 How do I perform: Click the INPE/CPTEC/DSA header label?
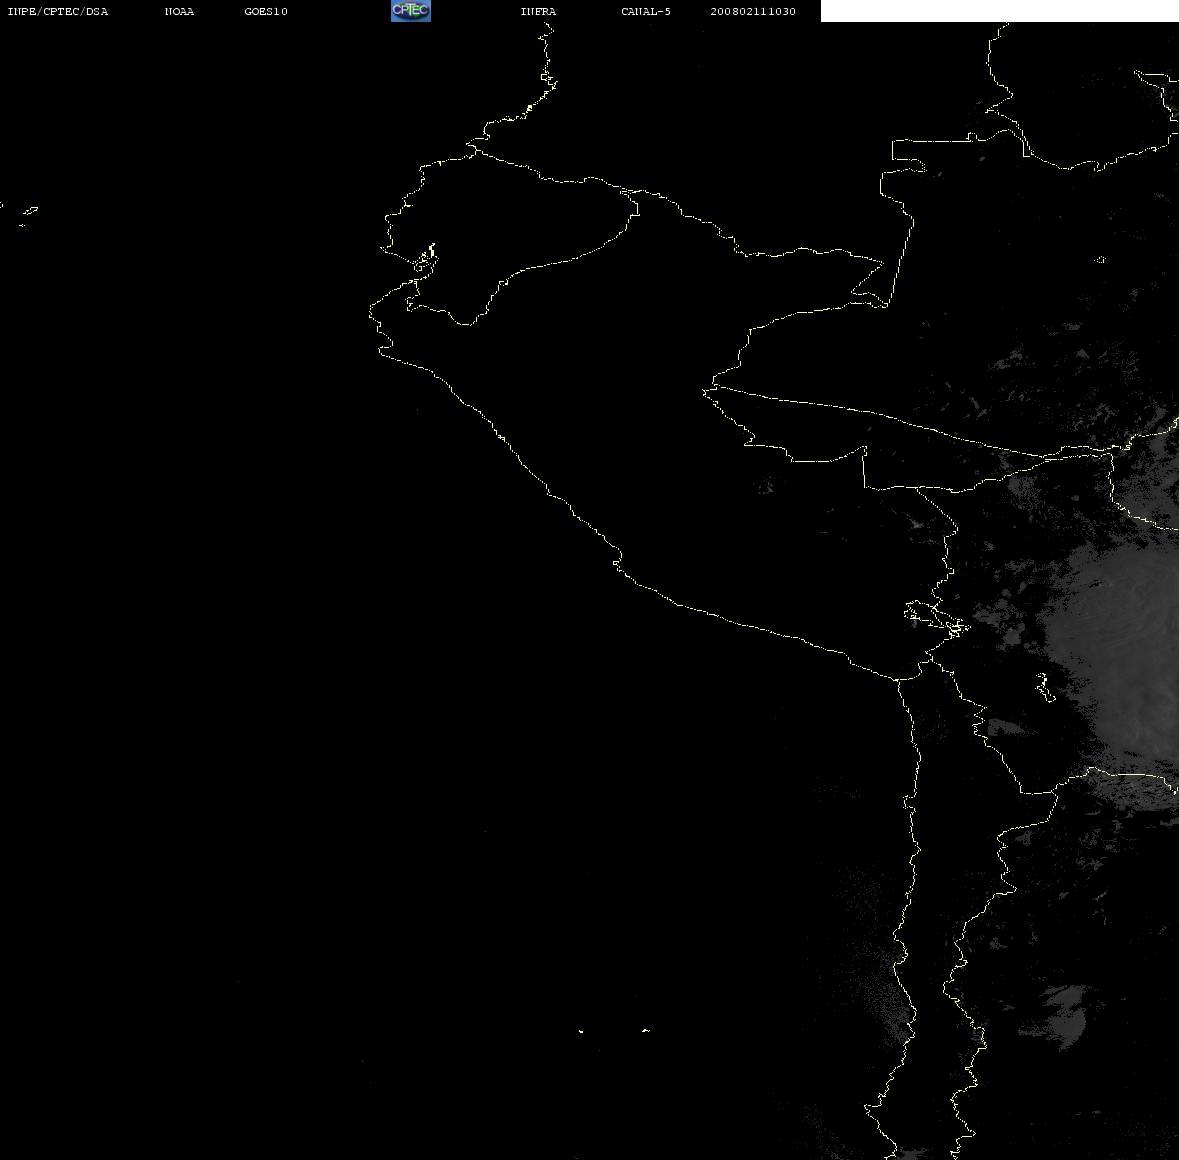tap(58, 11)
